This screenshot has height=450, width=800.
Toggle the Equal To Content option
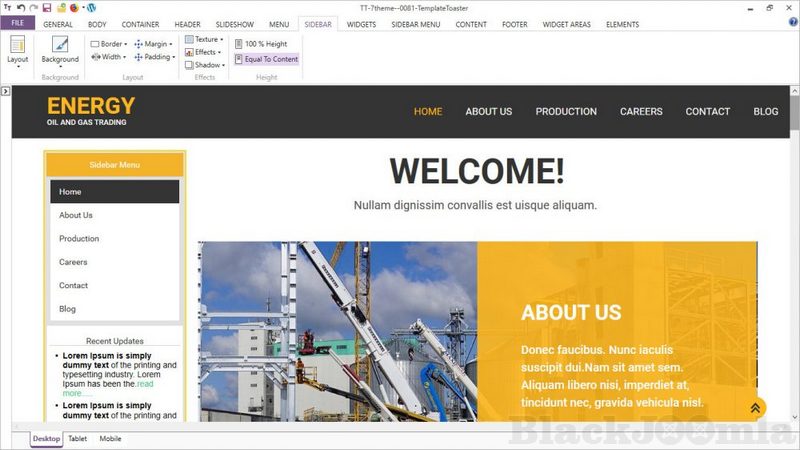(266, 59)
